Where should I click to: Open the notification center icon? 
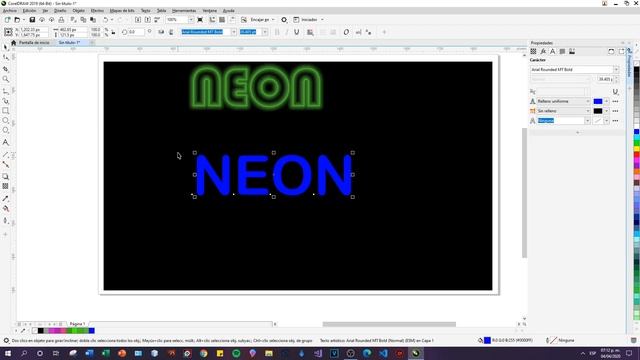629,353
